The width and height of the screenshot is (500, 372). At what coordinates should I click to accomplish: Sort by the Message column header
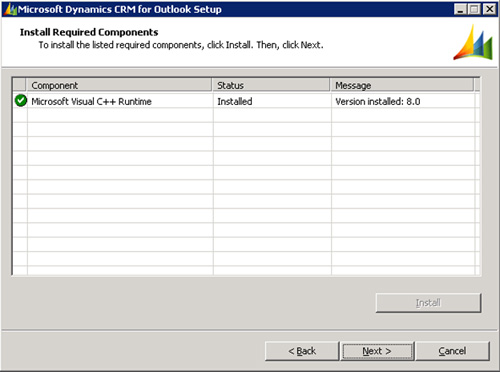click(x=402, y=85)
